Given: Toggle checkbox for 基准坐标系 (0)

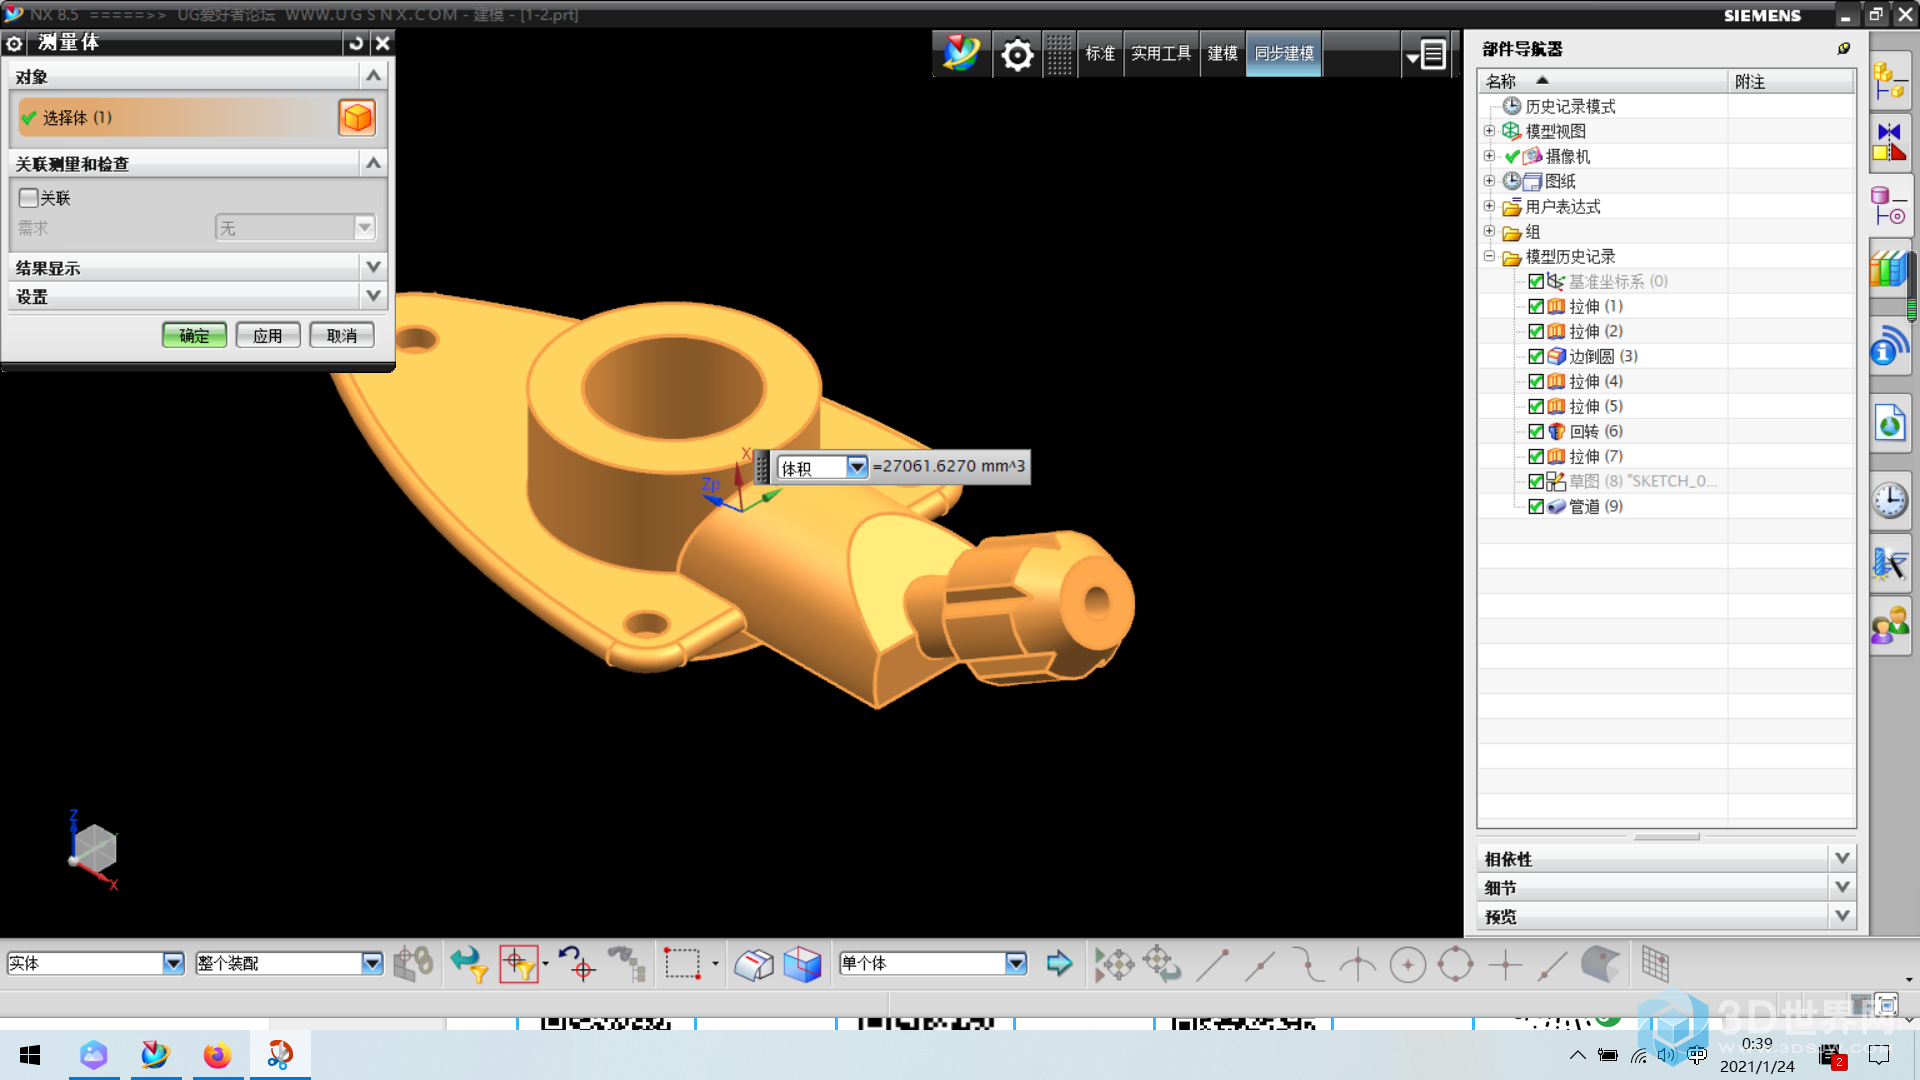Looking at the screenshot, I should pyautogui.click(x=1536, y=281).
